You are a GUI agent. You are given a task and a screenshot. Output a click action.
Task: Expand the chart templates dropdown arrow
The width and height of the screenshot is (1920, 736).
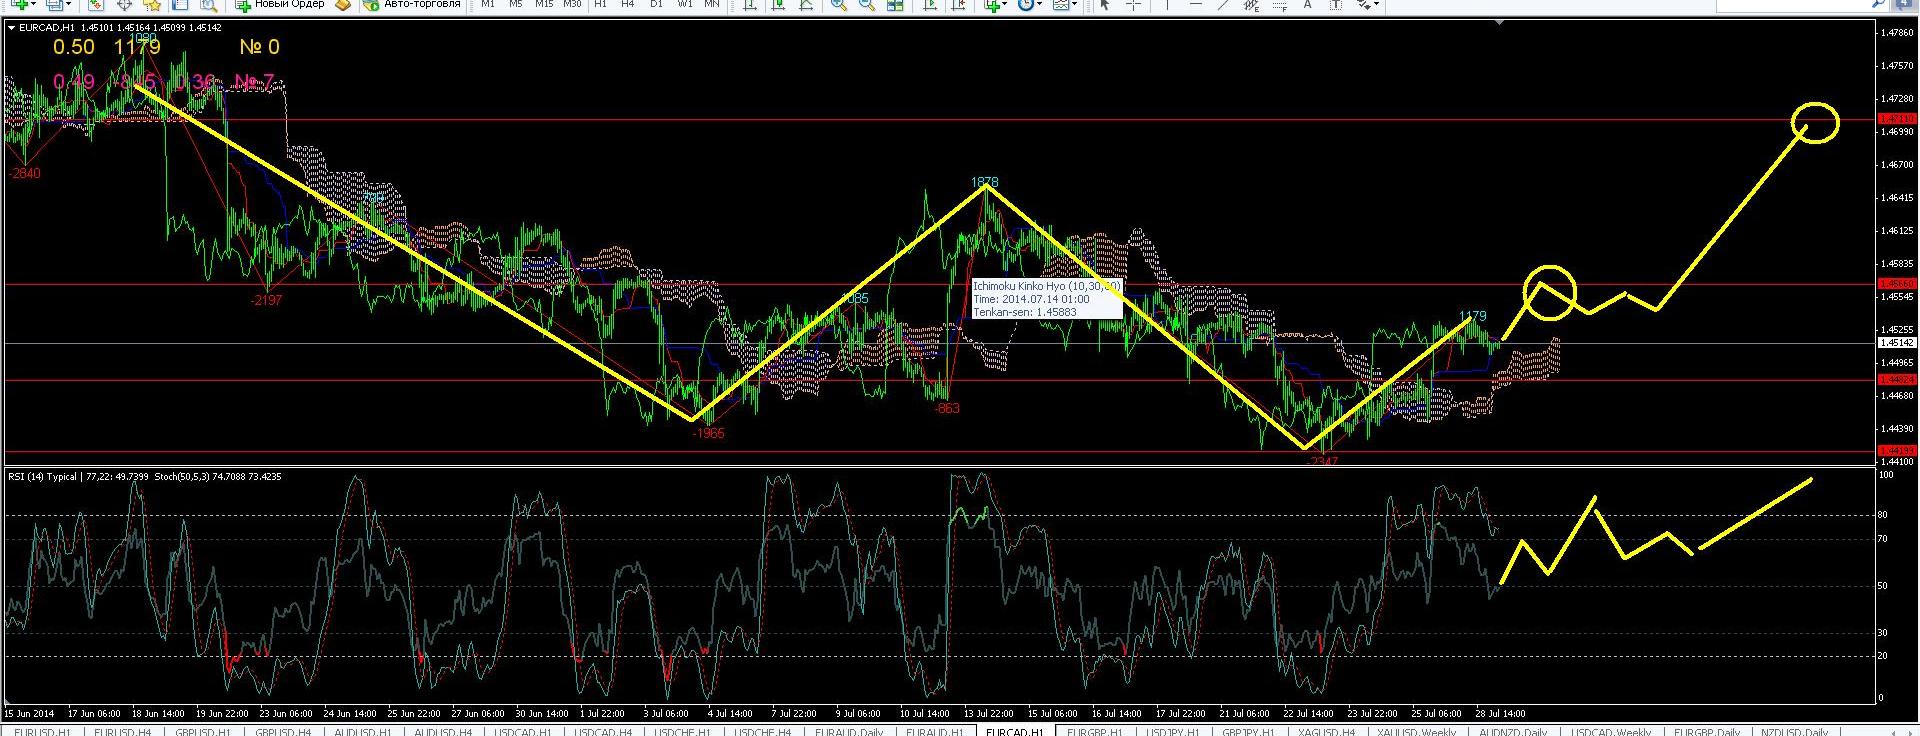[1076, 5]
